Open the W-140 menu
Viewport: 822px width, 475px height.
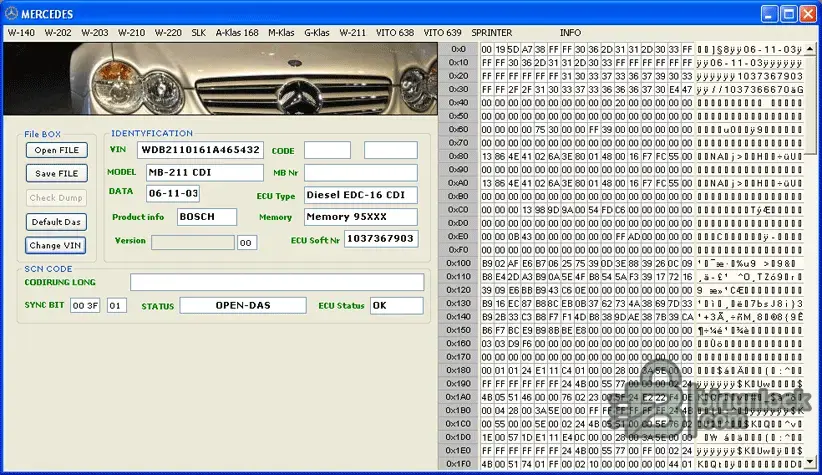click(21, 33)
